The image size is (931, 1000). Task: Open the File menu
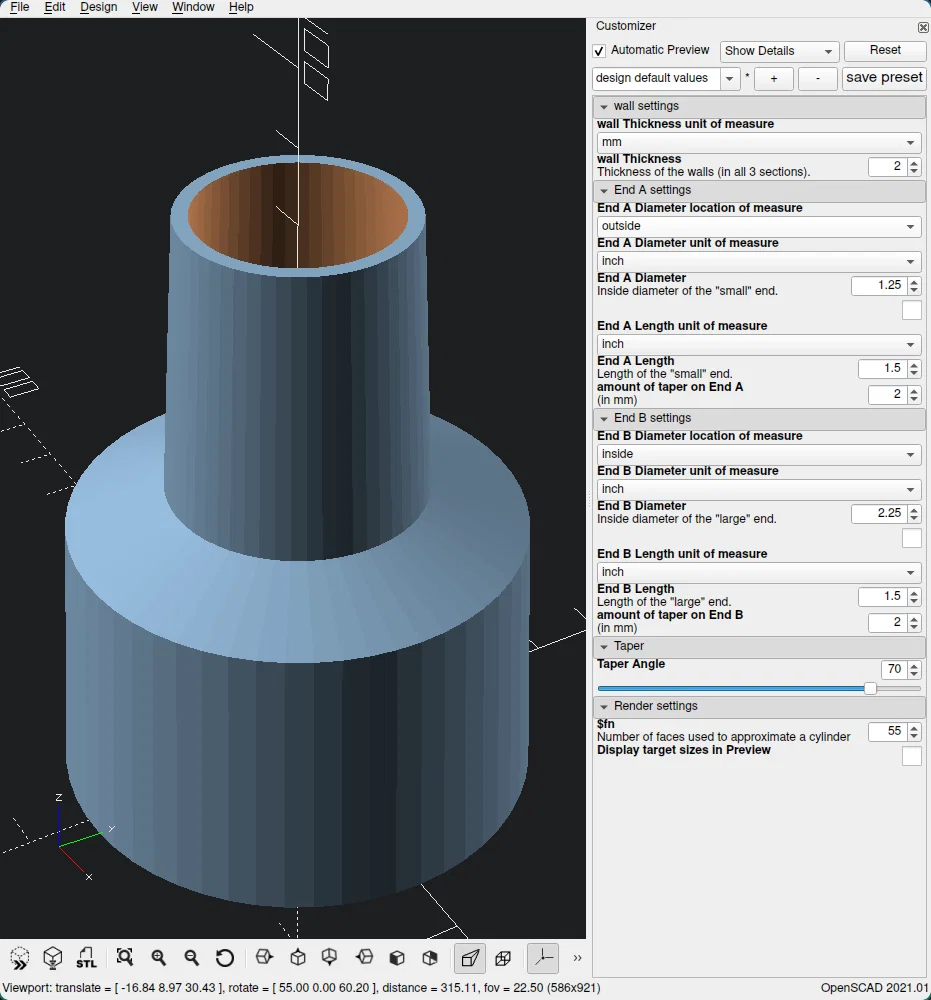[x=20, y=8]
